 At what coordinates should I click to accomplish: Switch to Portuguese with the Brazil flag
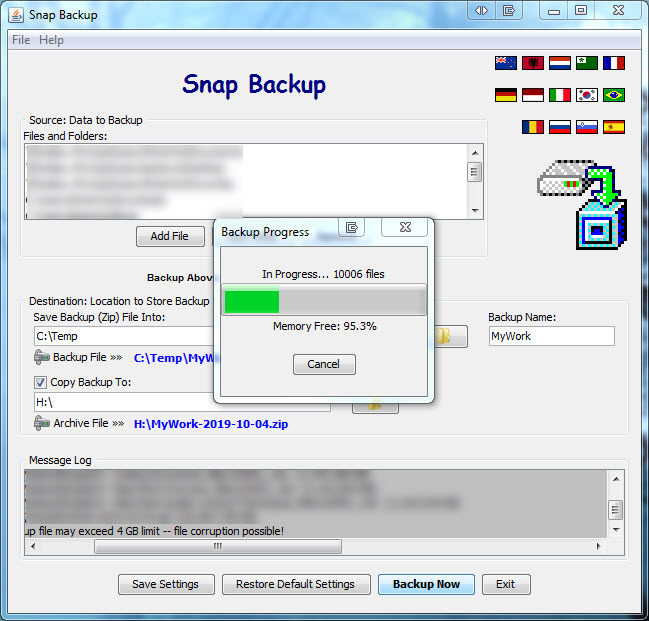pos(614,95)
